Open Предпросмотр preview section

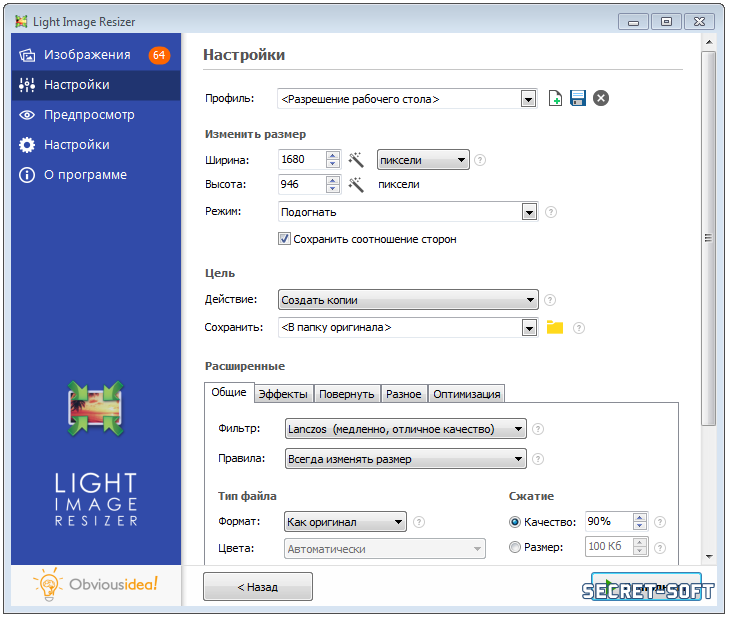96,115
